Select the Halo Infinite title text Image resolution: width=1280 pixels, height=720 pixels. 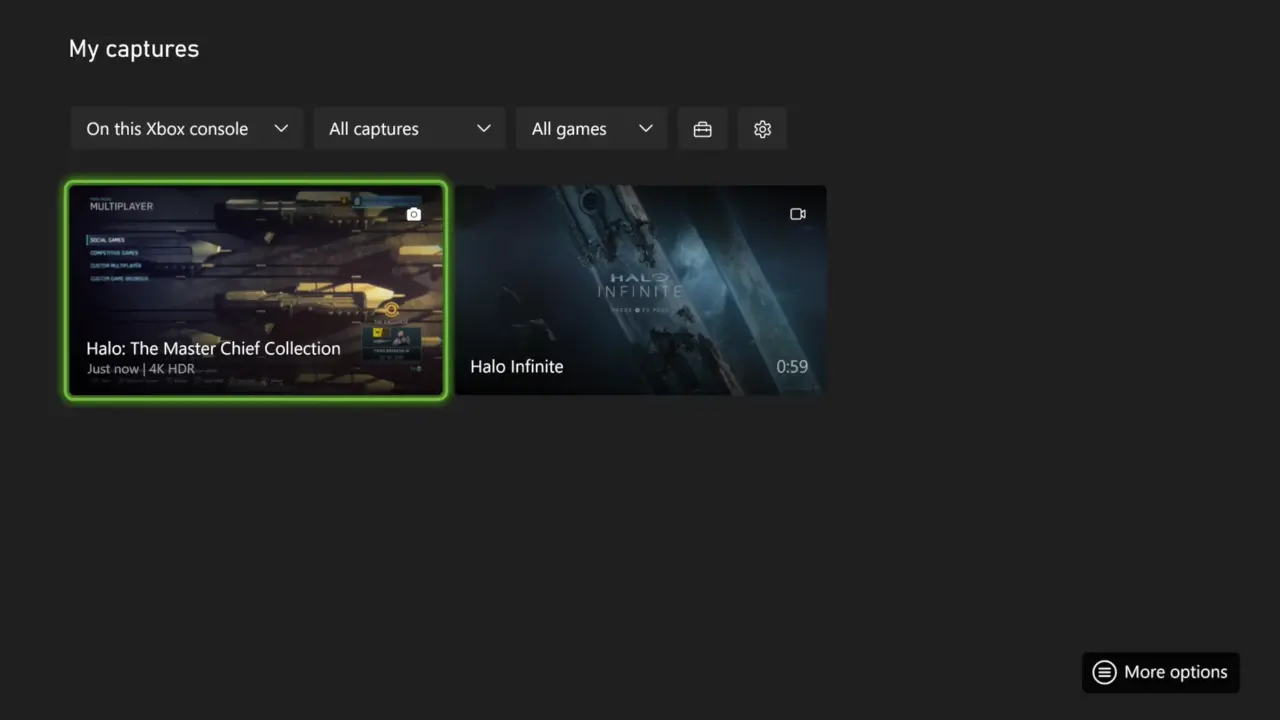516,366
